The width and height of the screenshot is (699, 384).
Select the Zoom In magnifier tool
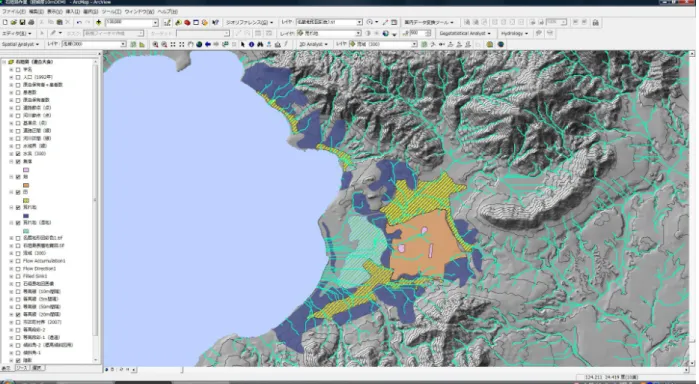coord(155,44)
